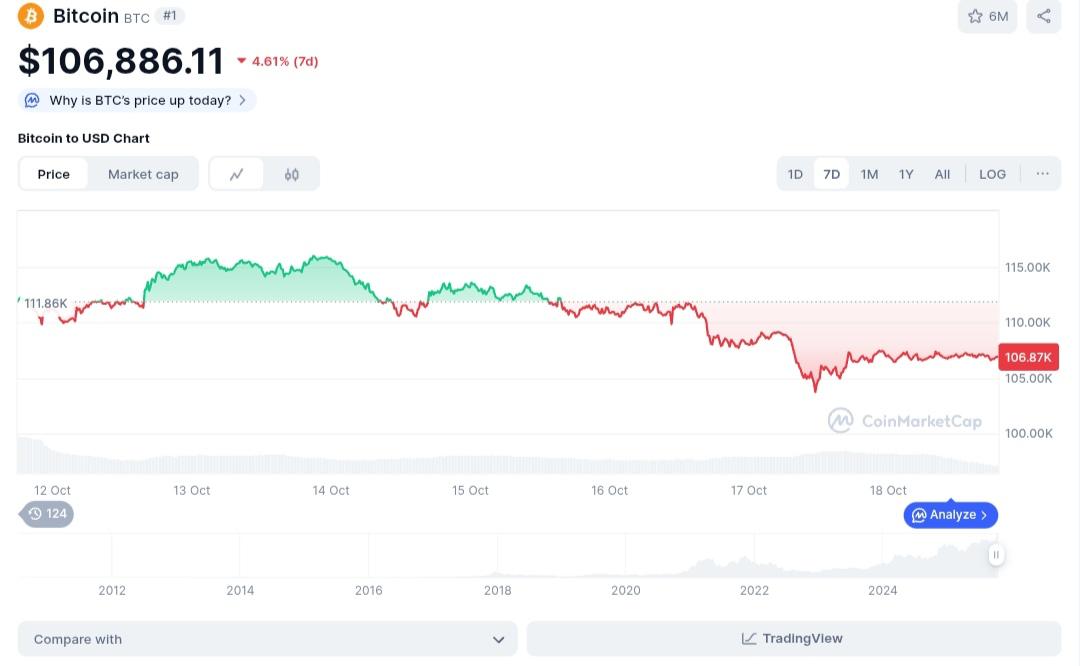Open the TradingView chart button
1080x666 pixels.
pos(793,639)
